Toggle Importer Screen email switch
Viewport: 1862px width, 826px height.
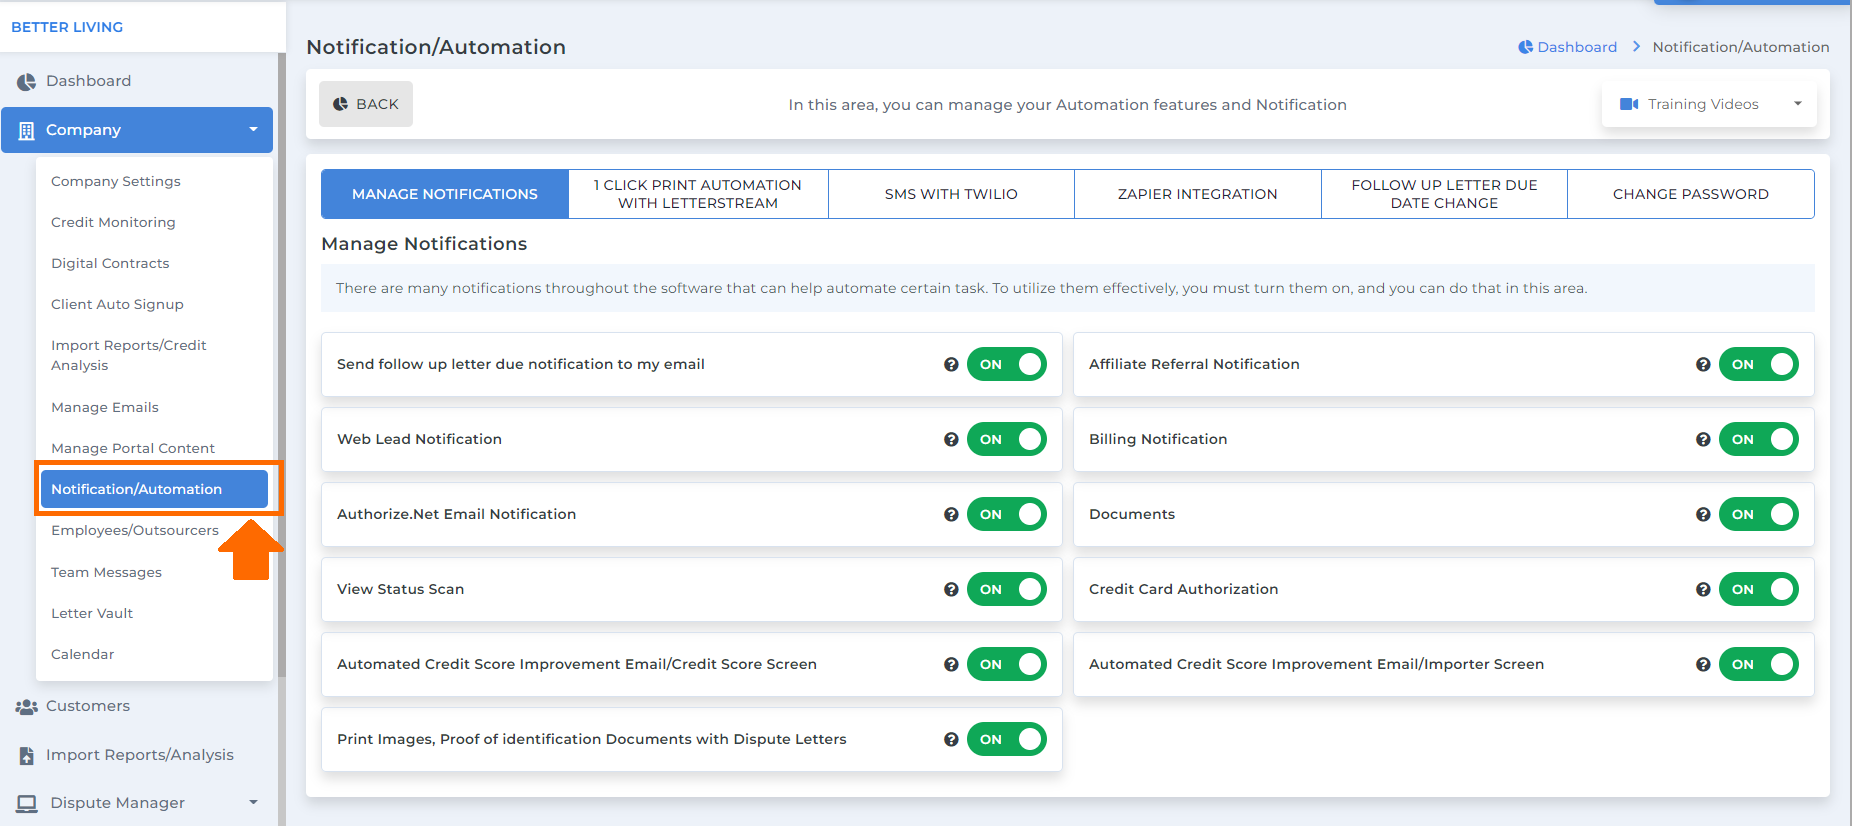pos(1758,664)
